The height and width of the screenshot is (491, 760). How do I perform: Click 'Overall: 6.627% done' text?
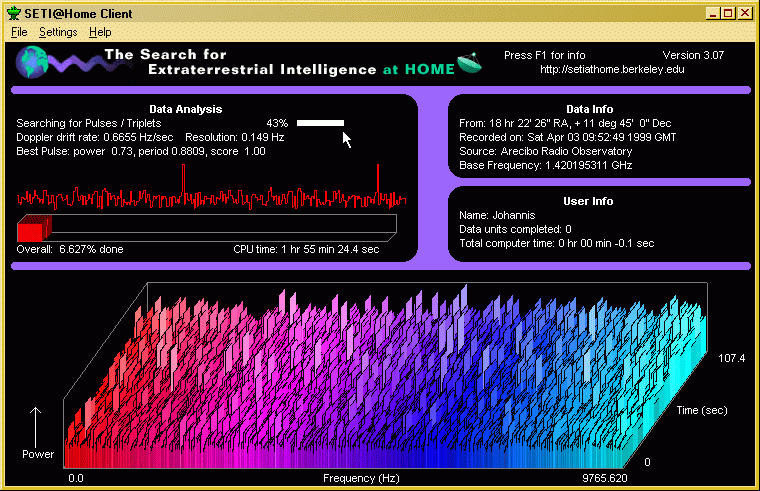pyautogui.click(x=70, y=249)
